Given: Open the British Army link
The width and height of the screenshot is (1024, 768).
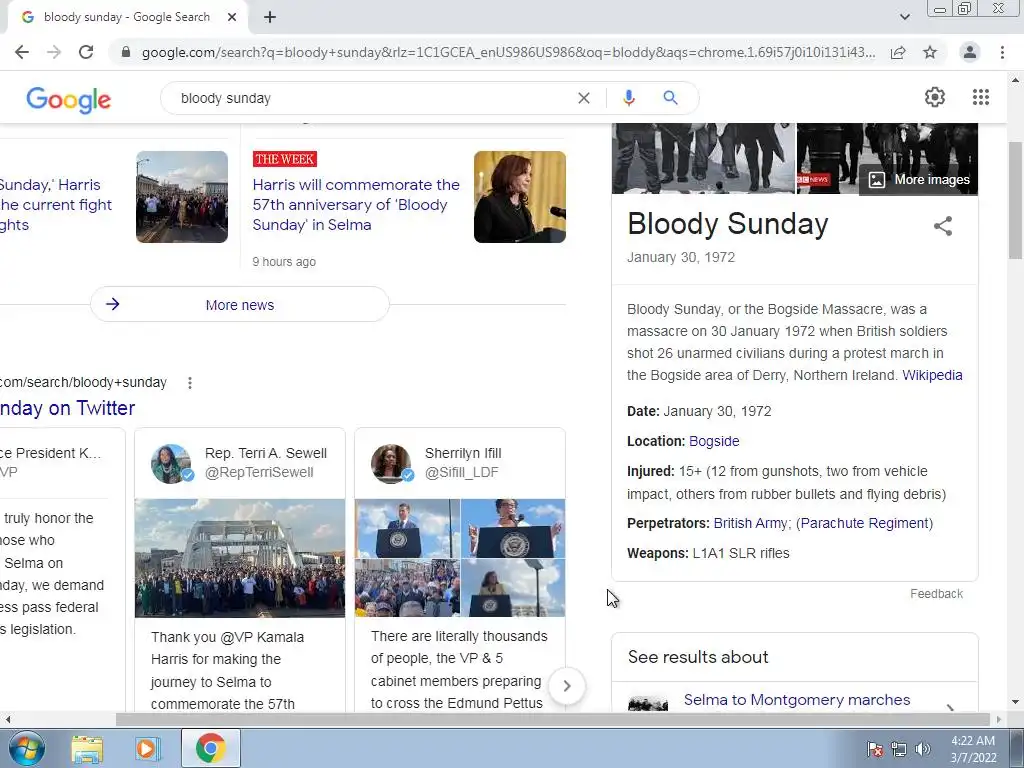Looking at the screenshot, I should [750, 523].
